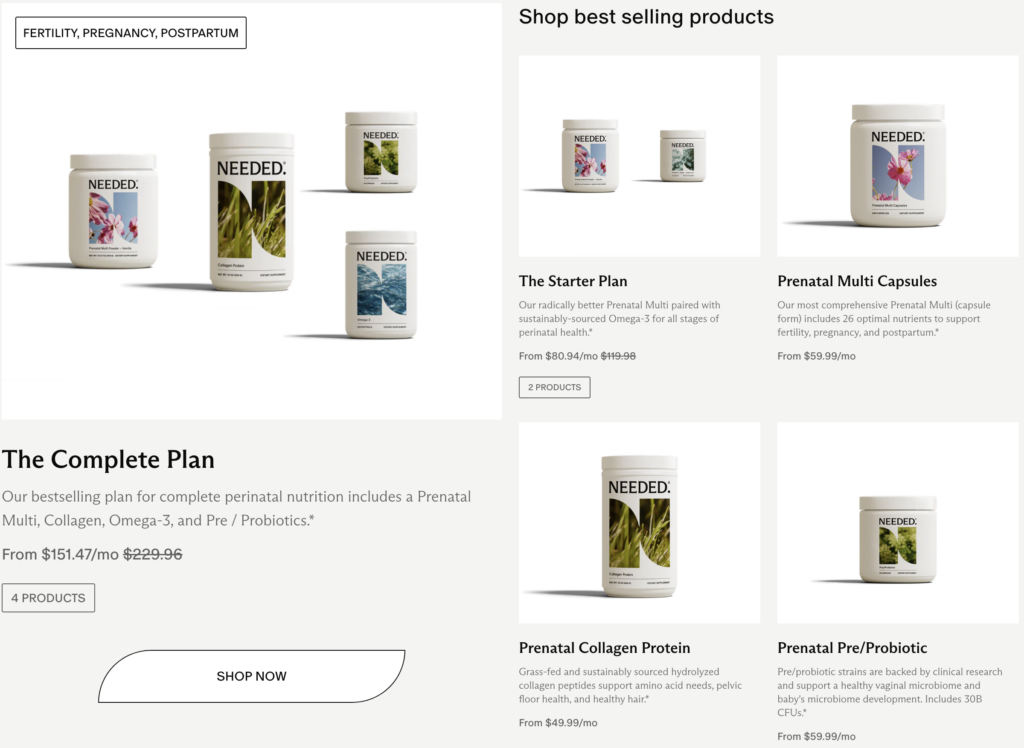Click the Prenatal Multi Capsules jar image
This screenshot has height=748, width=1024.
tap(897, 165)
